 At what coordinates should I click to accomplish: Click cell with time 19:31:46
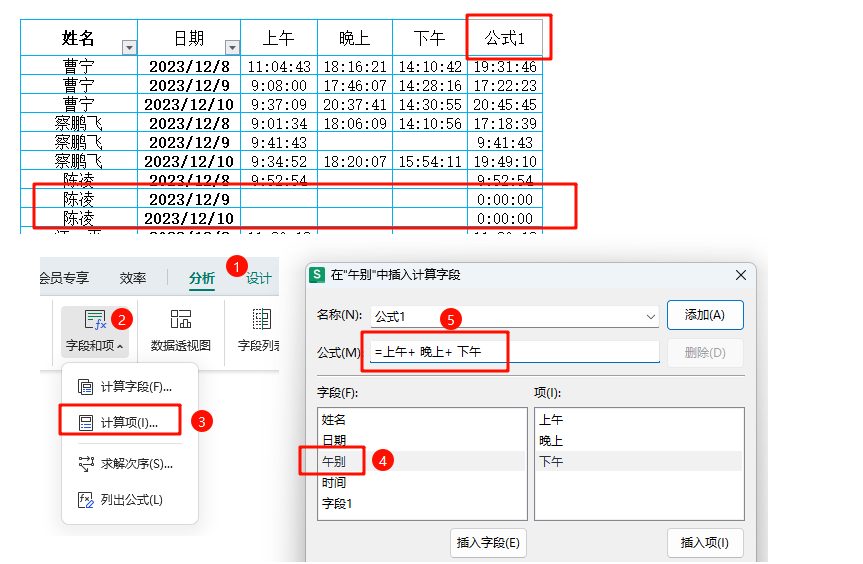[505, 67]
